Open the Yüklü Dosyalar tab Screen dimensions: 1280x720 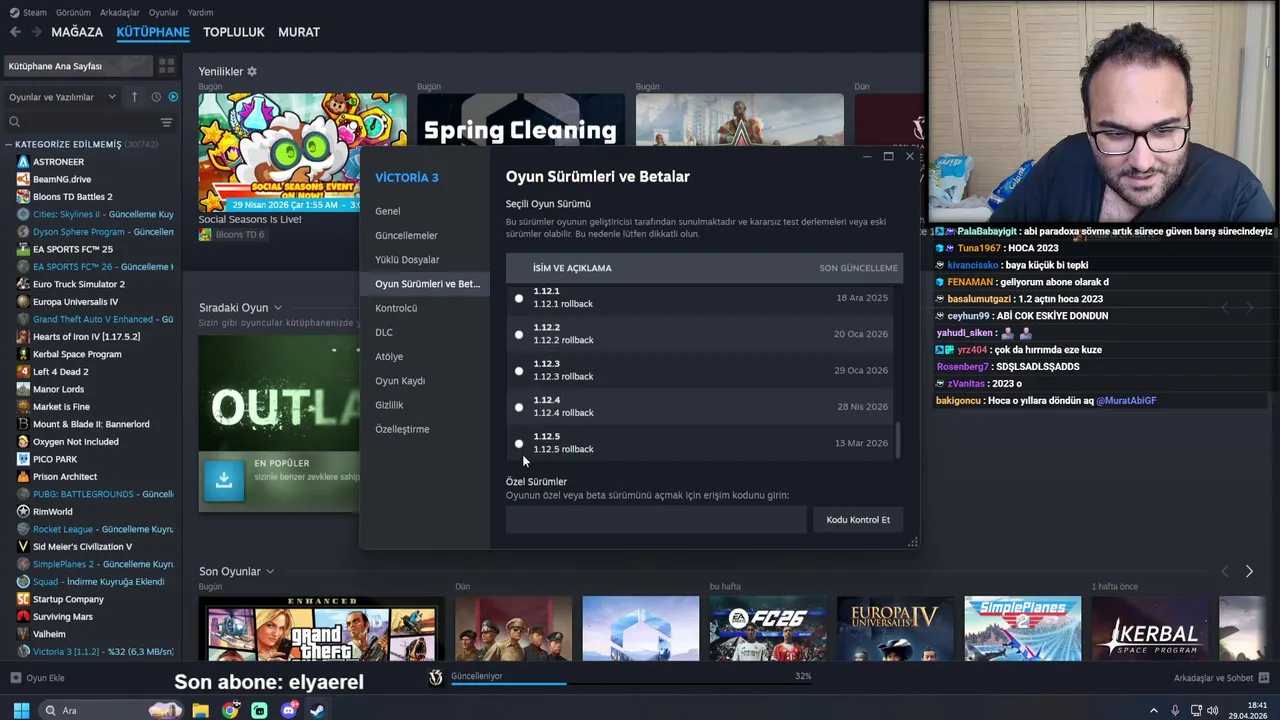[407, 259]
